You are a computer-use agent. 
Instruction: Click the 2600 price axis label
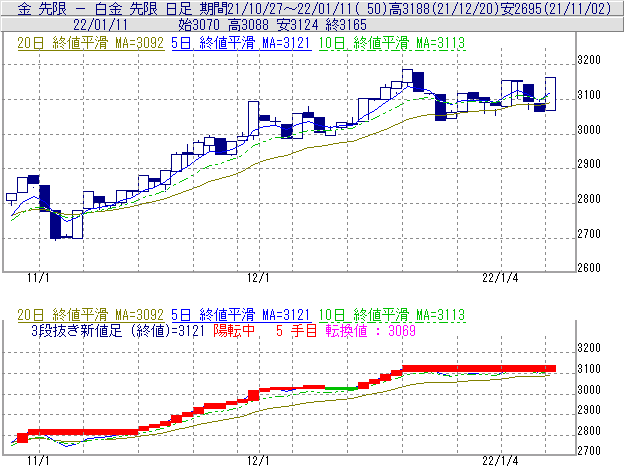[x=592, y=268]
